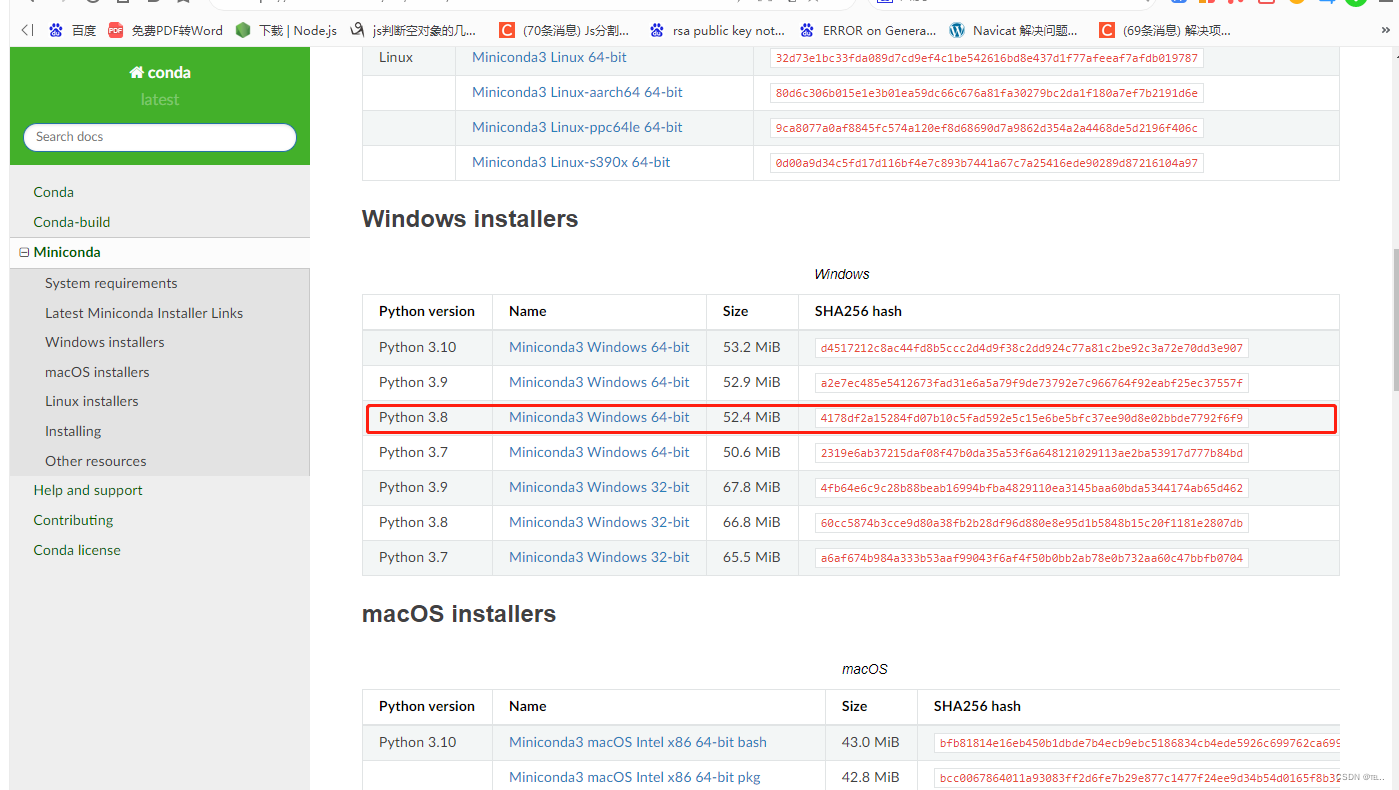Image resolution: width=1399 pixels, height=790 pixels.
Task: Open the Miniconda3 Linux 64-bit link
Action: (x=548, y=57)
